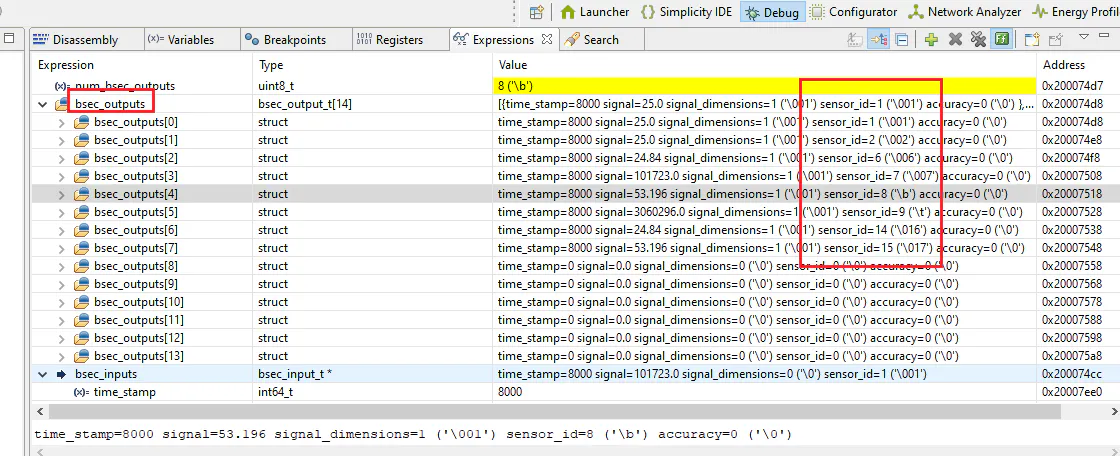Remove all expressions with double X icon

tap(978, 40)
